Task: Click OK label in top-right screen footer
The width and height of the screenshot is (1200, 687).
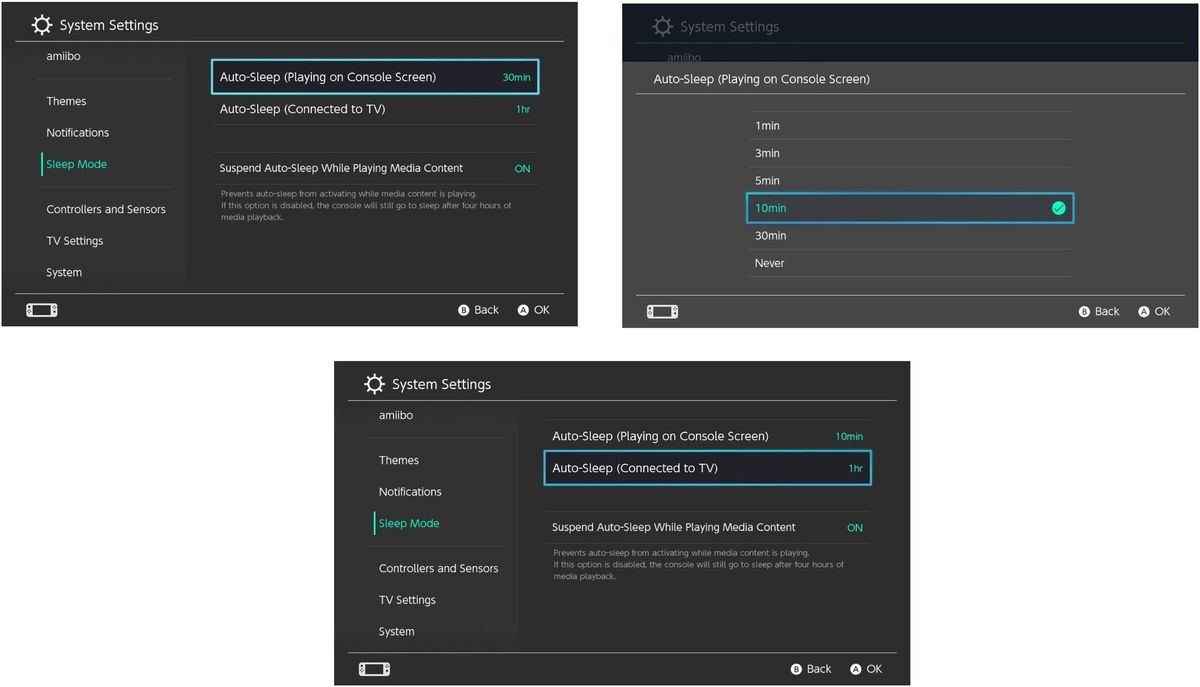Action: (1162, 312)
